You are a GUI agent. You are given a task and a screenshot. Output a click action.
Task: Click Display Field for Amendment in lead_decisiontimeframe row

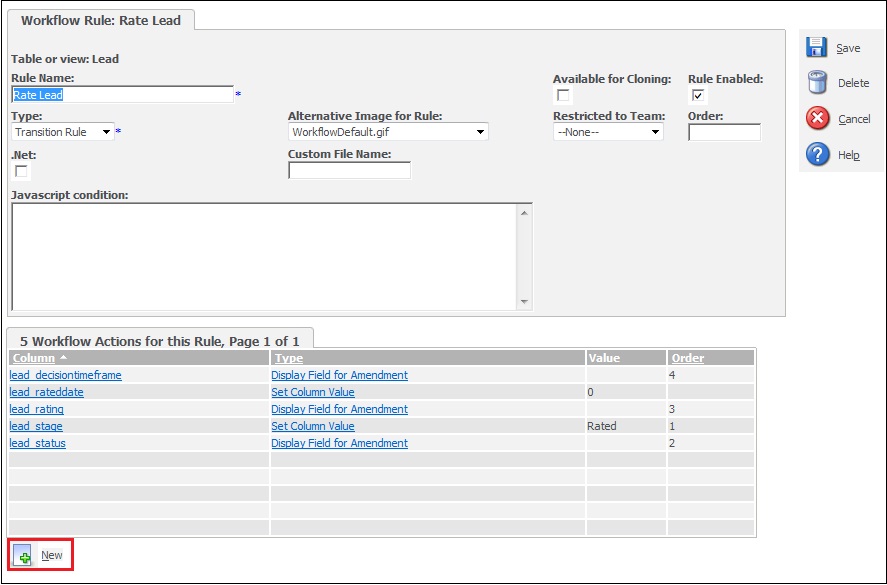coord(339,375)
